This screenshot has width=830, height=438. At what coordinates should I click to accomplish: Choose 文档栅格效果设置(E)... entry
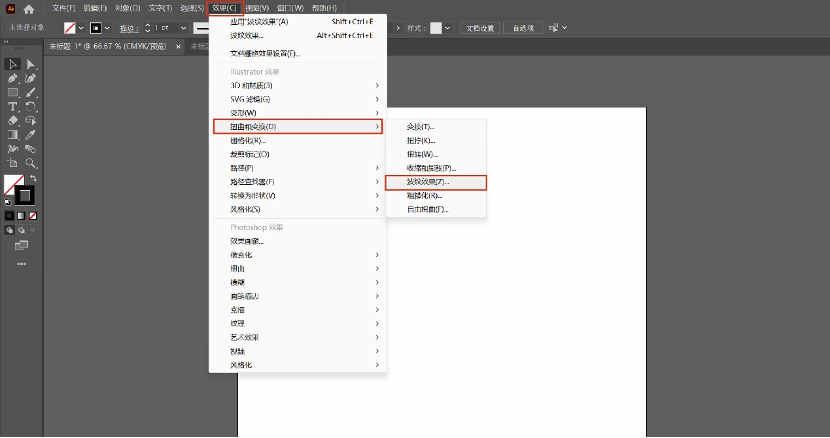pyautogui.click(x=297, y=53)
